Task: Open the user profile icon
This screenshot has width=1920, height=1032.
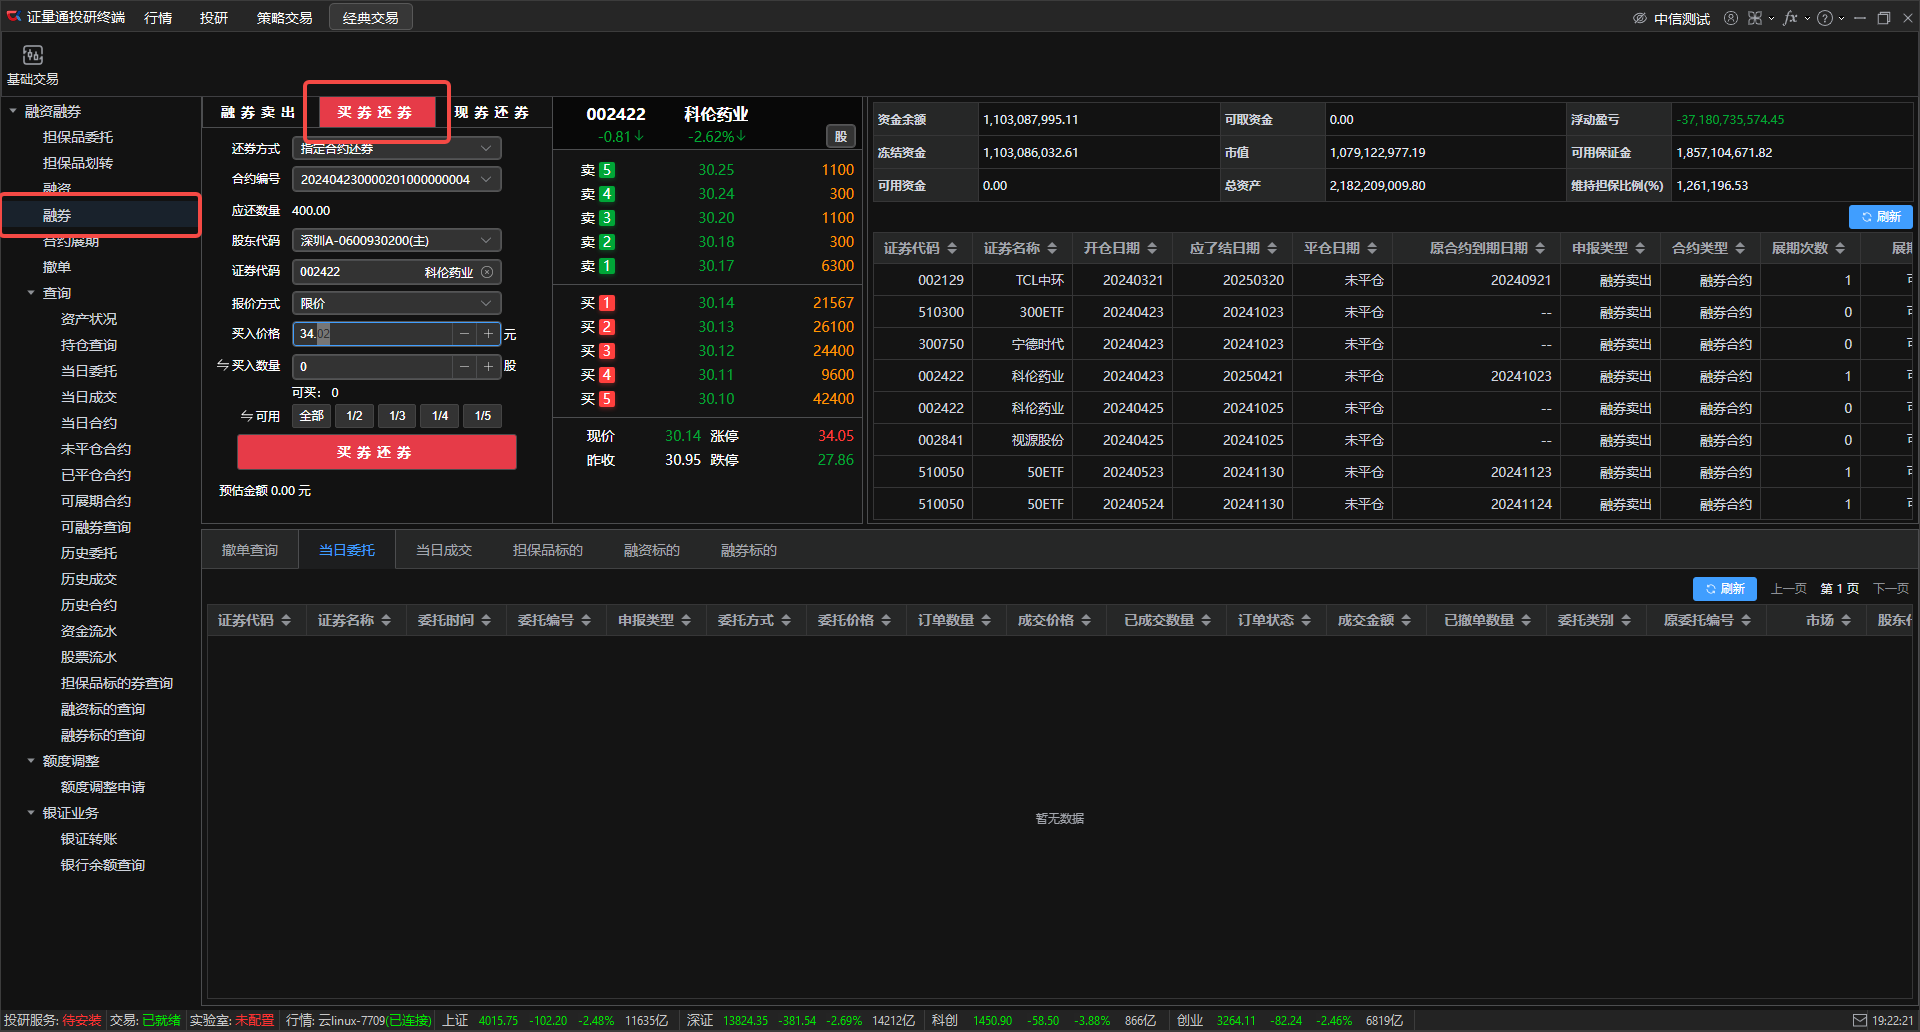Action: click(1730, 18)
